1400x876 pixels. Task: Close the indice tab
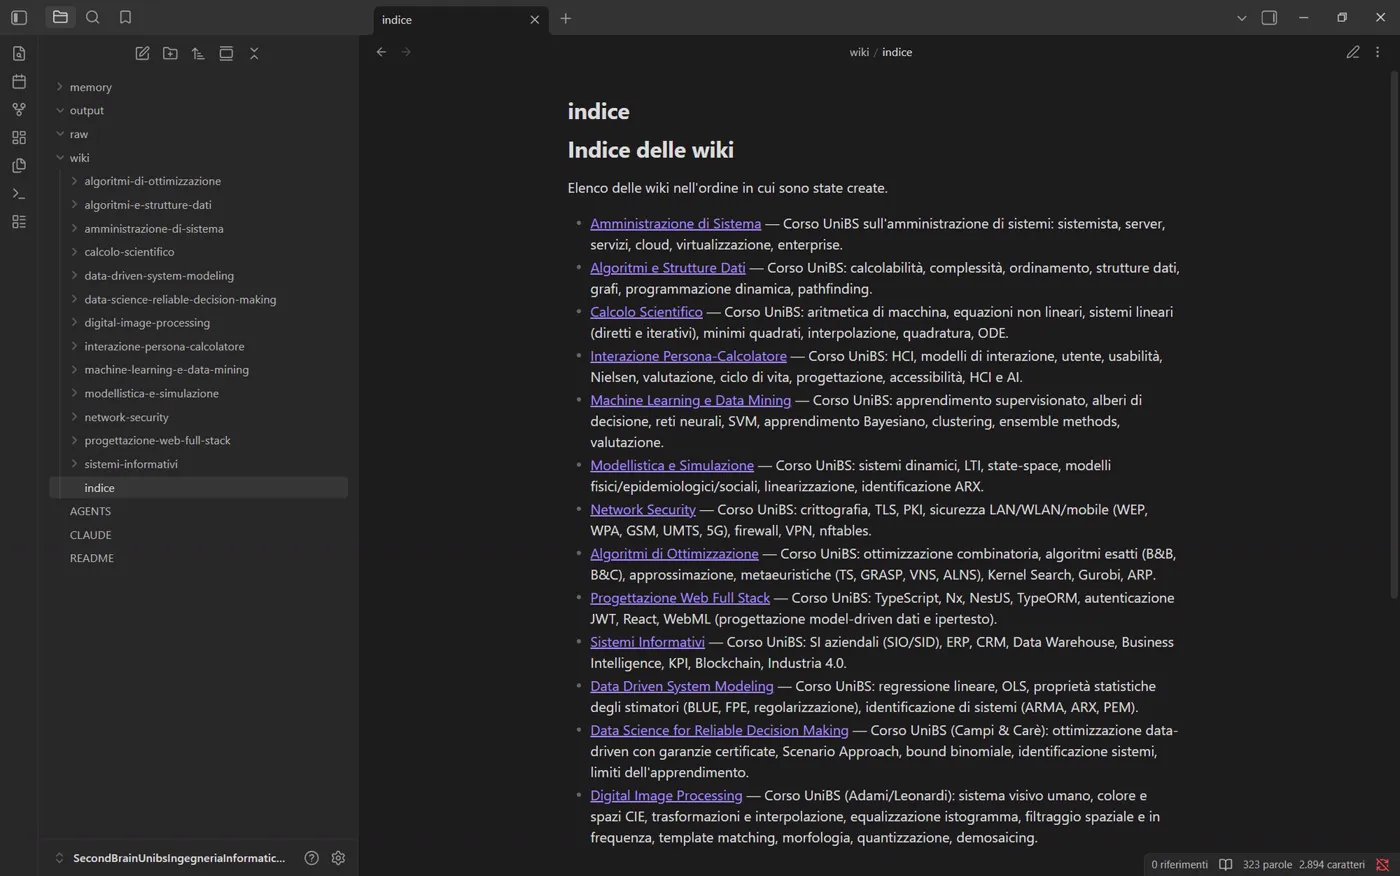click(x=534, y=19)
